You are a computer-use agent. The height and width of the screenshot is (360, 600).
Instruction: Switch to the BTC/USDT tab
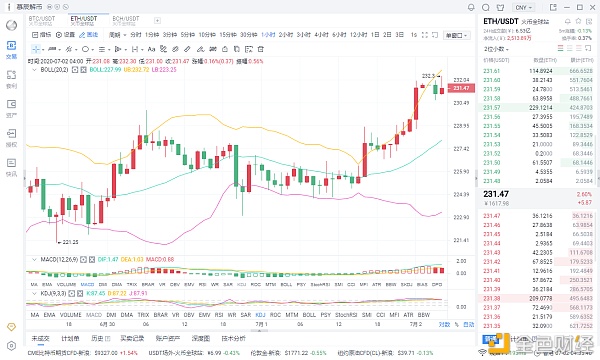tap(42, 20)
